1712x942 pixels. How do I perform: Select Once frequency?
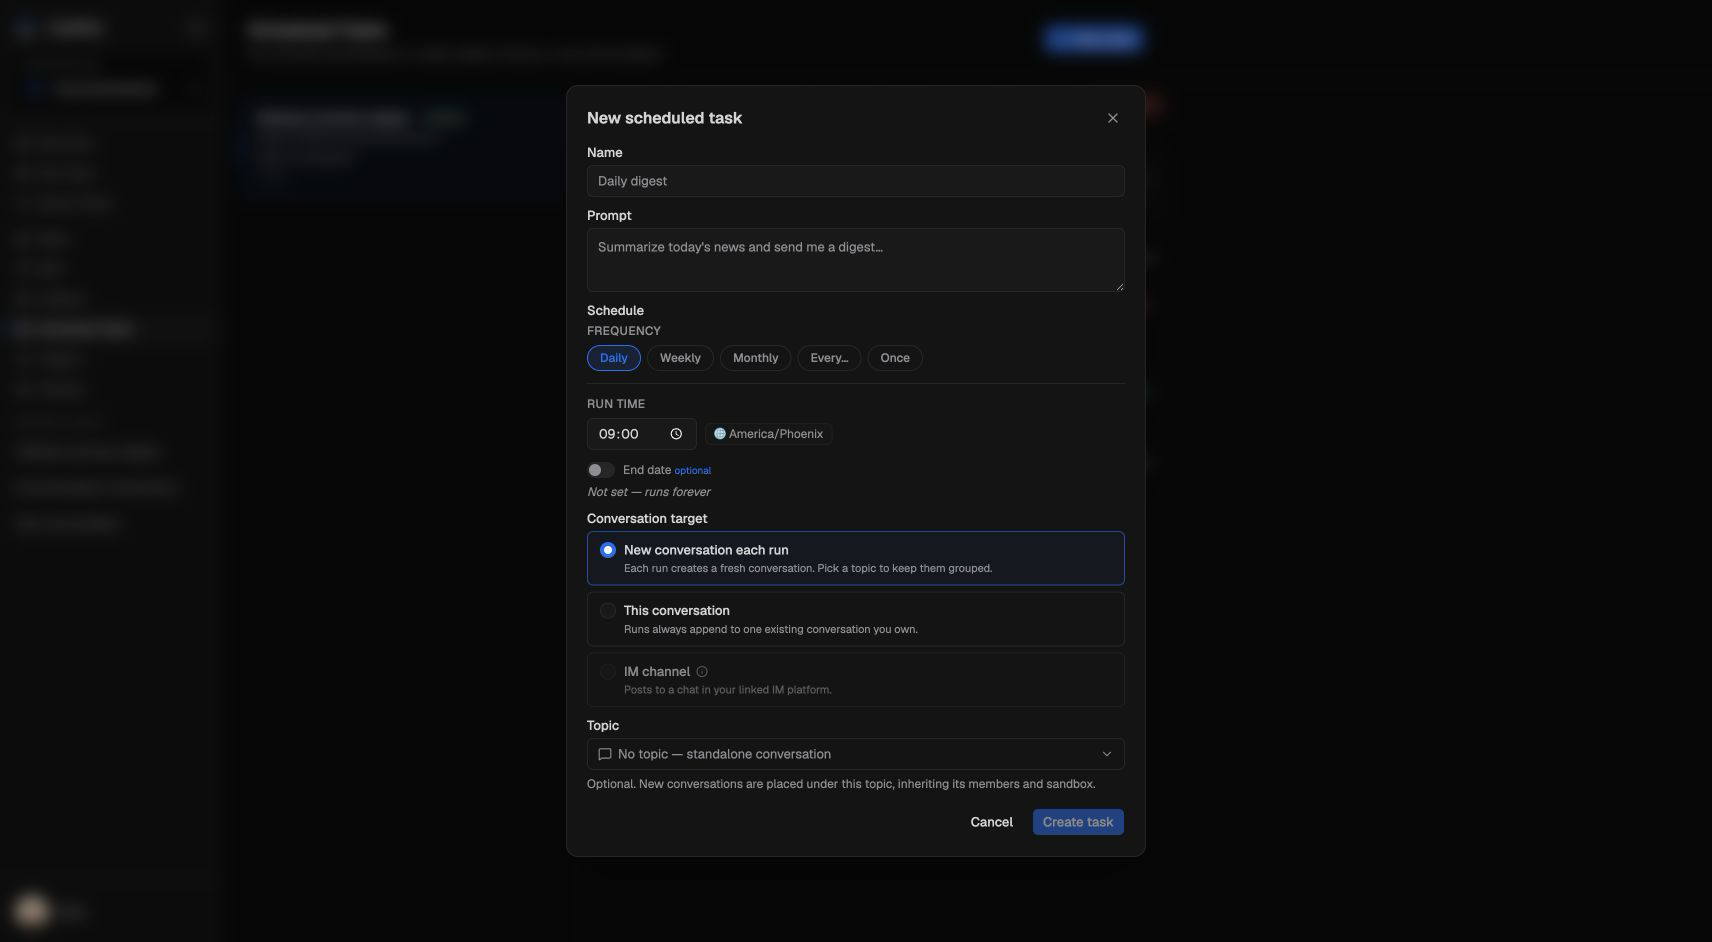[x=895, y=358]
